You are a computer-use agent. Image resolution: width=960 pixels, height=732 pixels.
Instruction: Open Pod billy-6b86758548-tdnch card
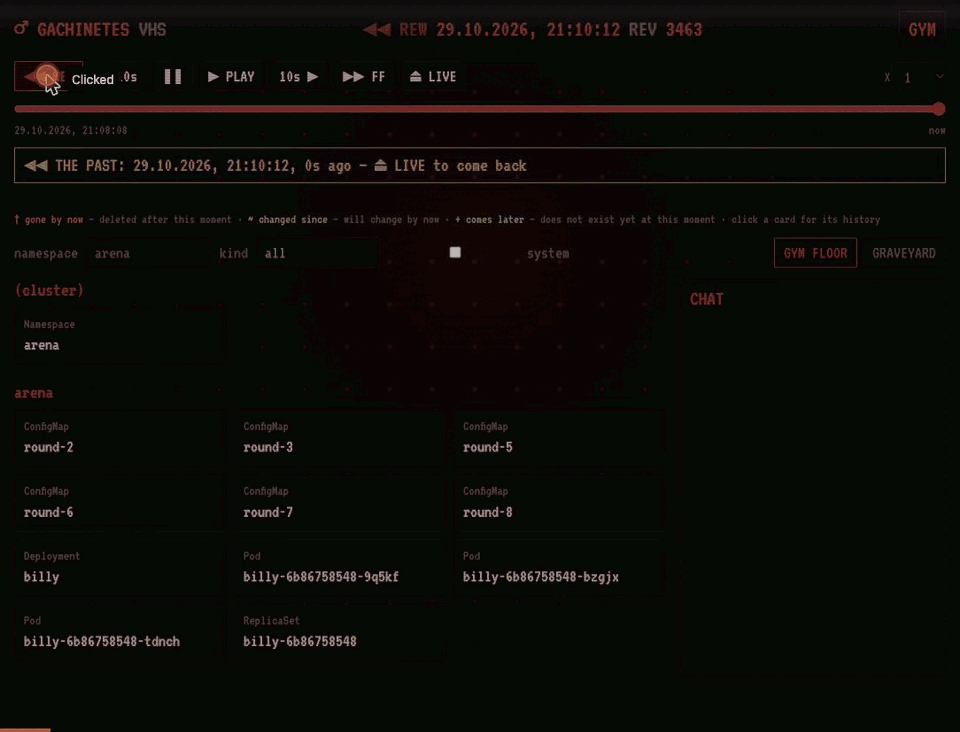coord(119,632)
